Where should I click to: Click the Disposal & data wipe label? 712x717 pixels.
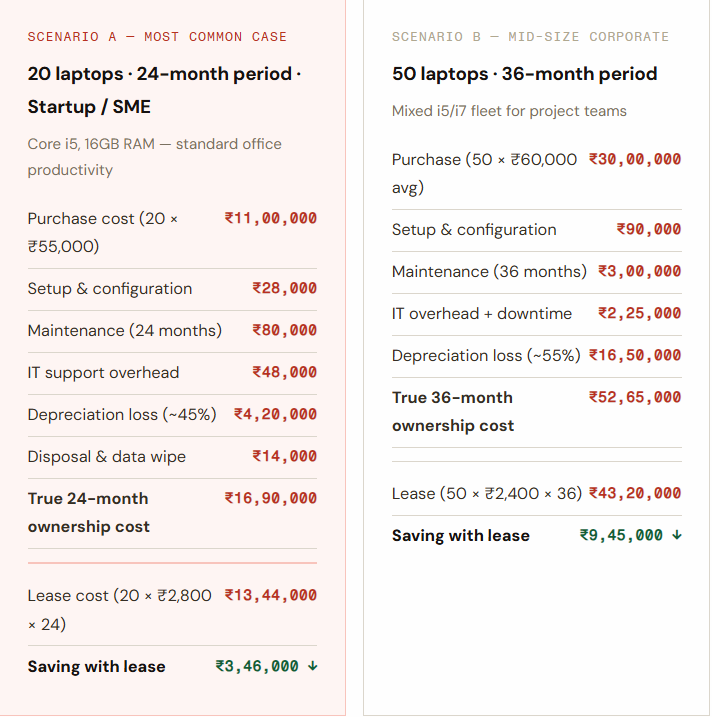[x=107, y=457]
